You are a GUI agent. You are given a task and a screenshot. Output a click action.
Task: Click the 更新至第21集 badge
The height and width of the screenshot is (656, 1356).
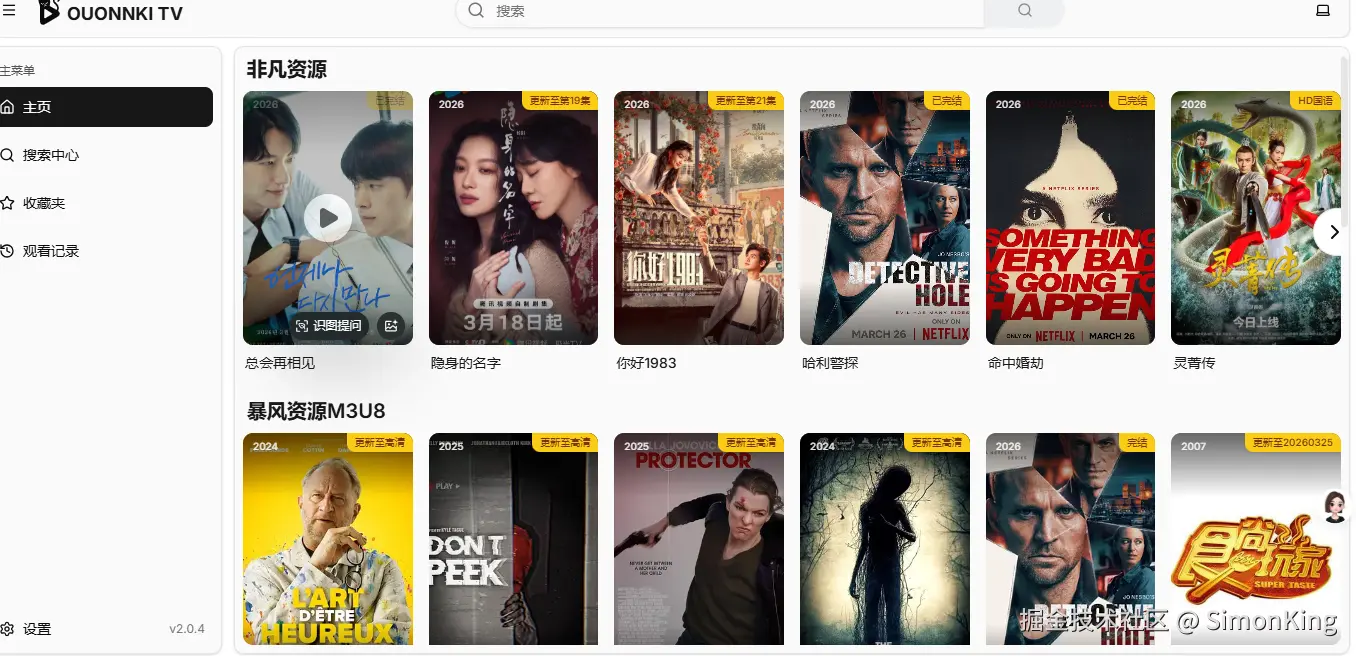(746, 101)
